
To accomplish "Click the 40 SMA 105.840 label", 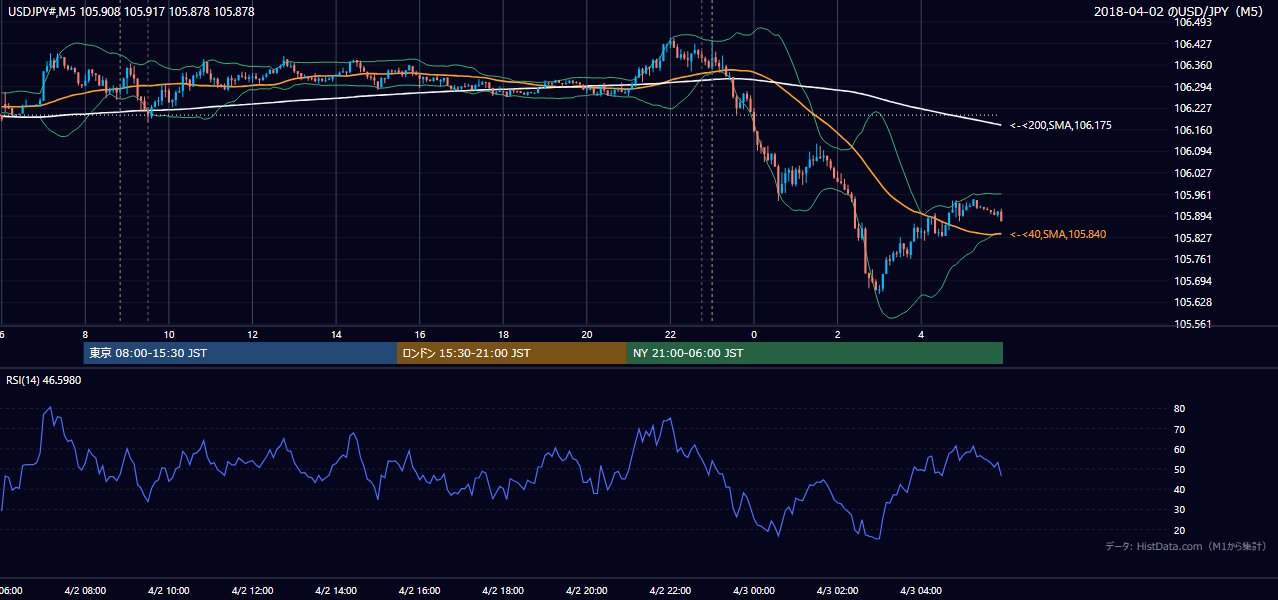I will pos(1058,234).
